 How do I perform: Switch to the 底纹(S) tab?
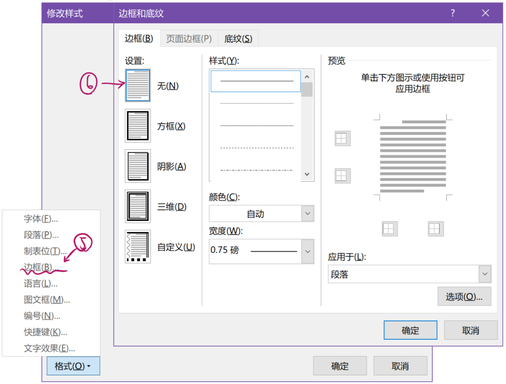(x=238, y=39)
